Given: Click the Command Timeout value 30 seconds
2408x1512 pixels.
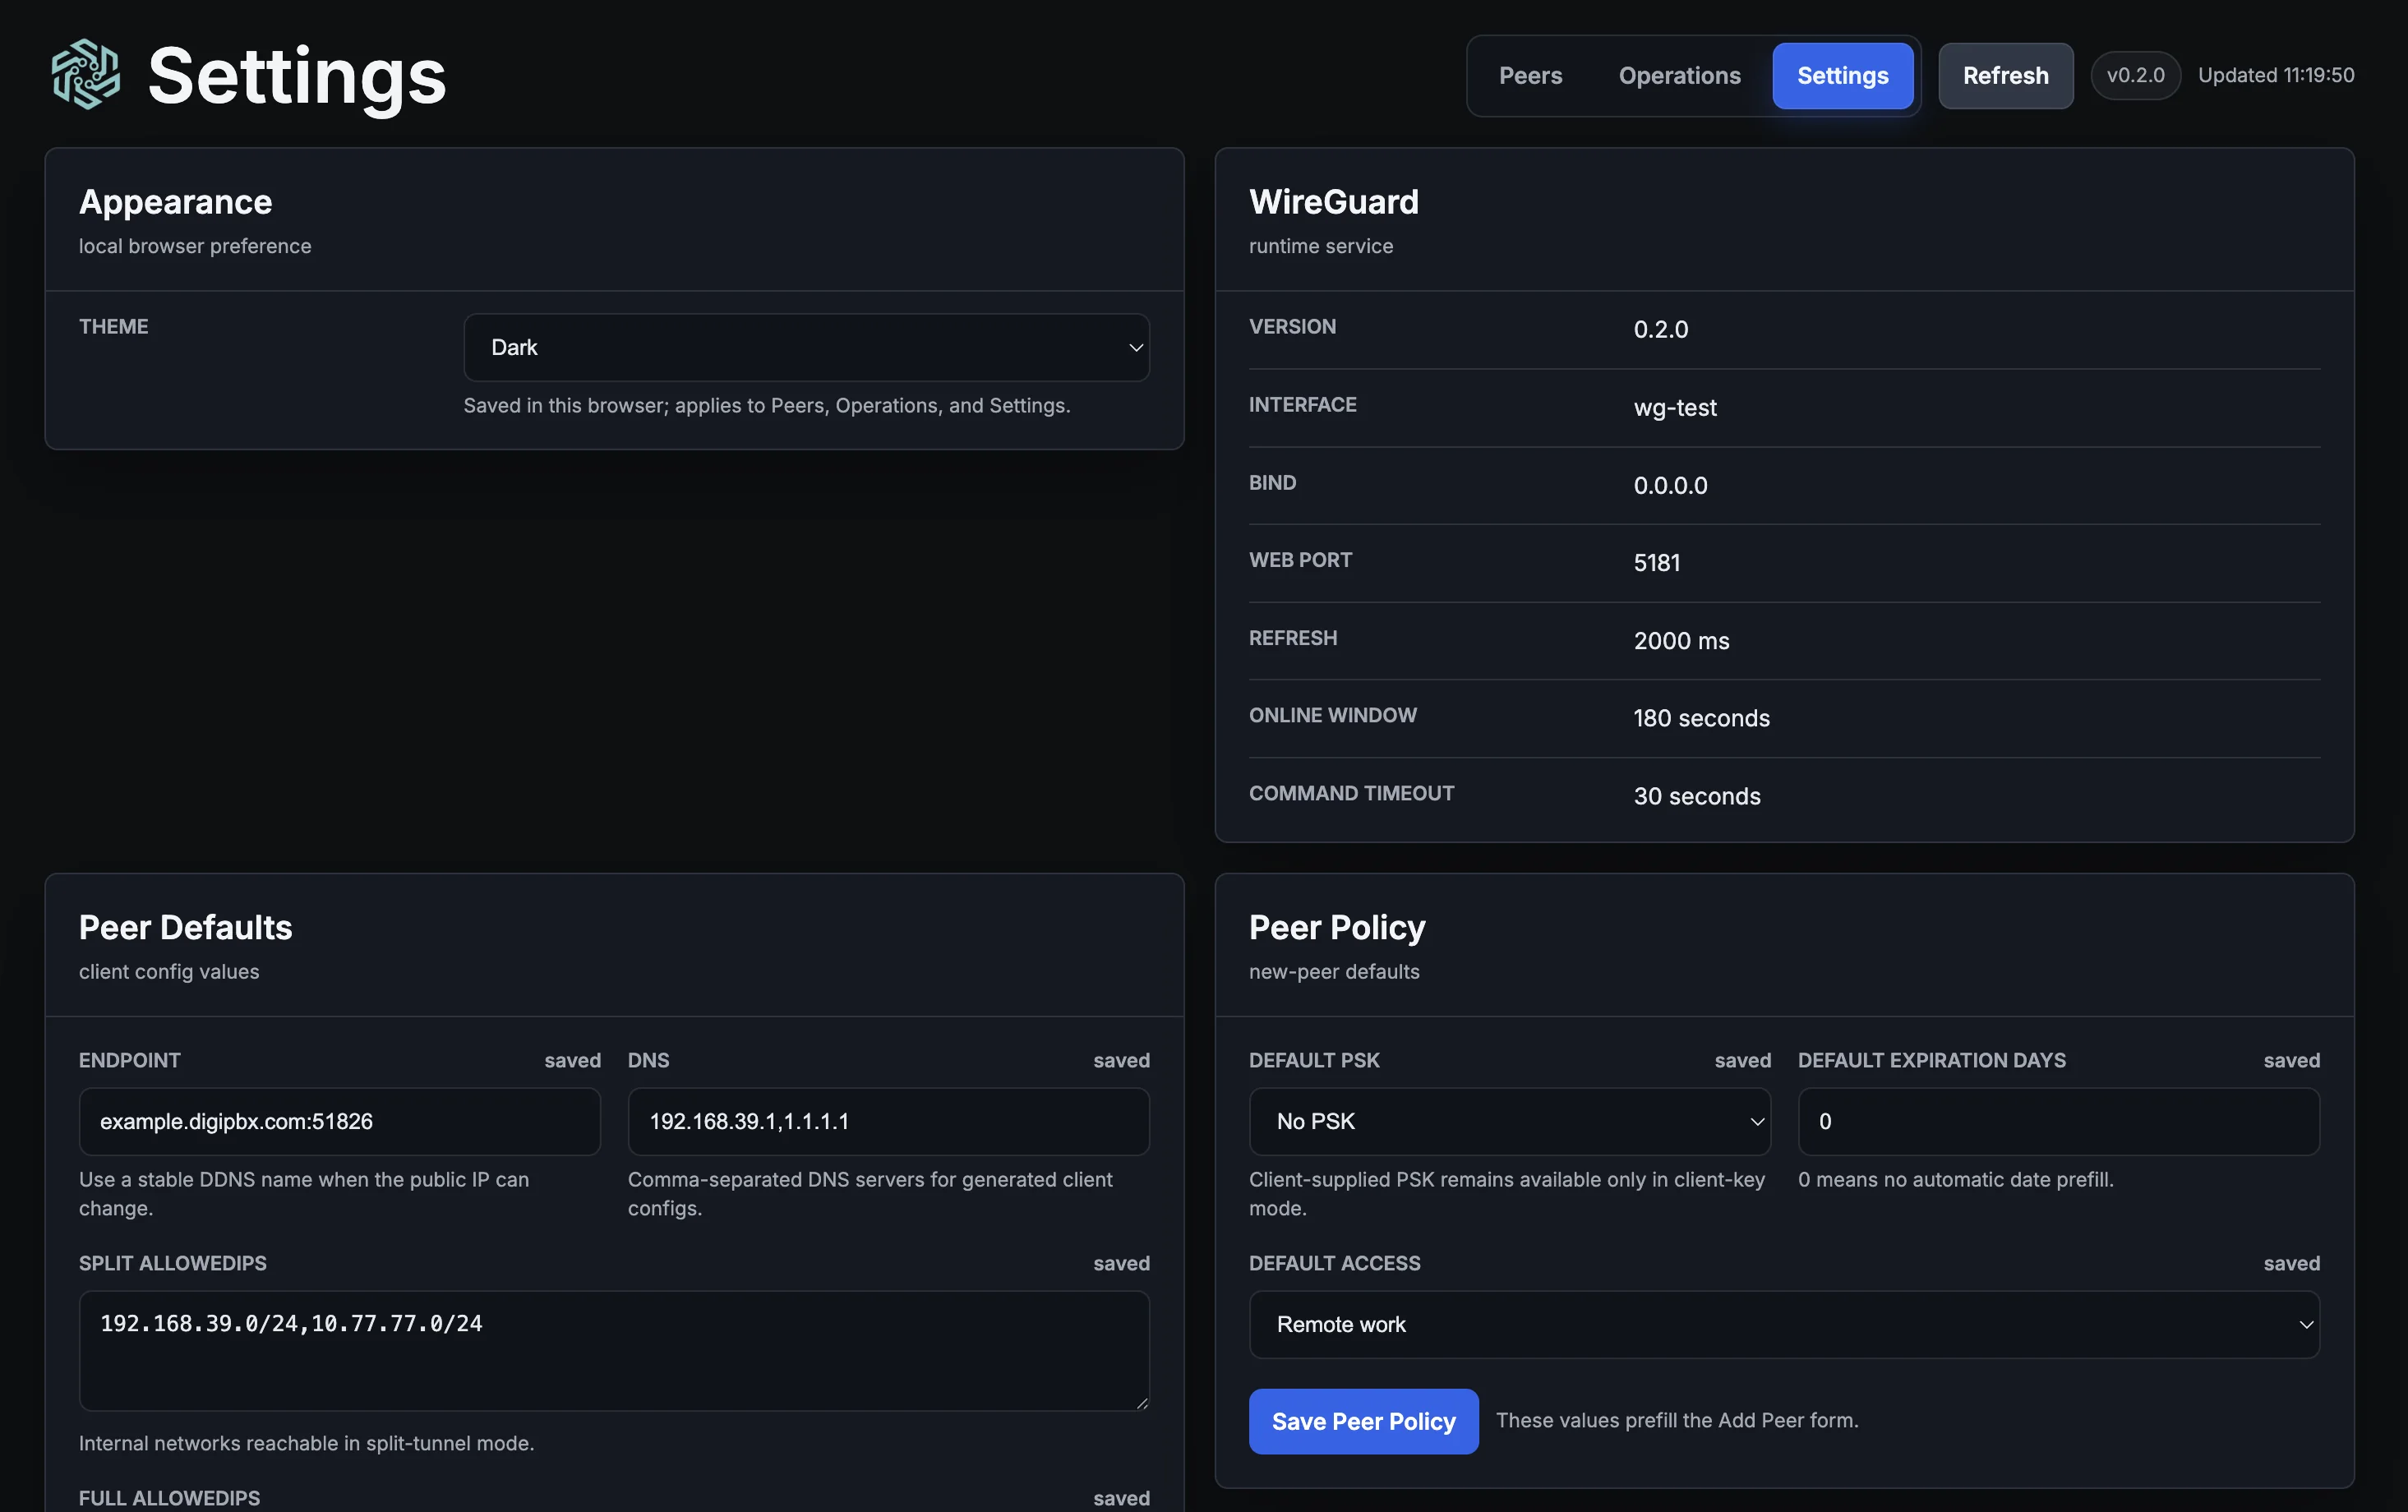Looking at the screenshot, I should (1697, 796).
